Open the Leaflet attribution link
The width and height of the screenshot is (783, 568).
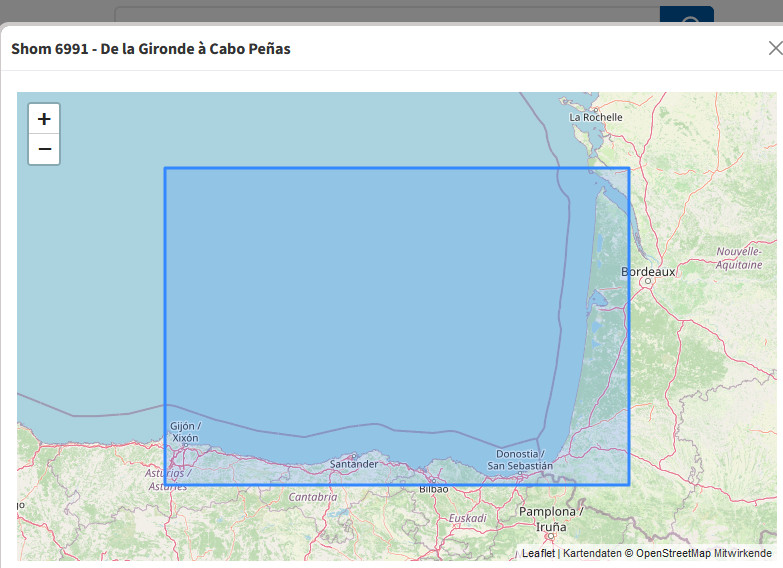[x=538, y=553]
